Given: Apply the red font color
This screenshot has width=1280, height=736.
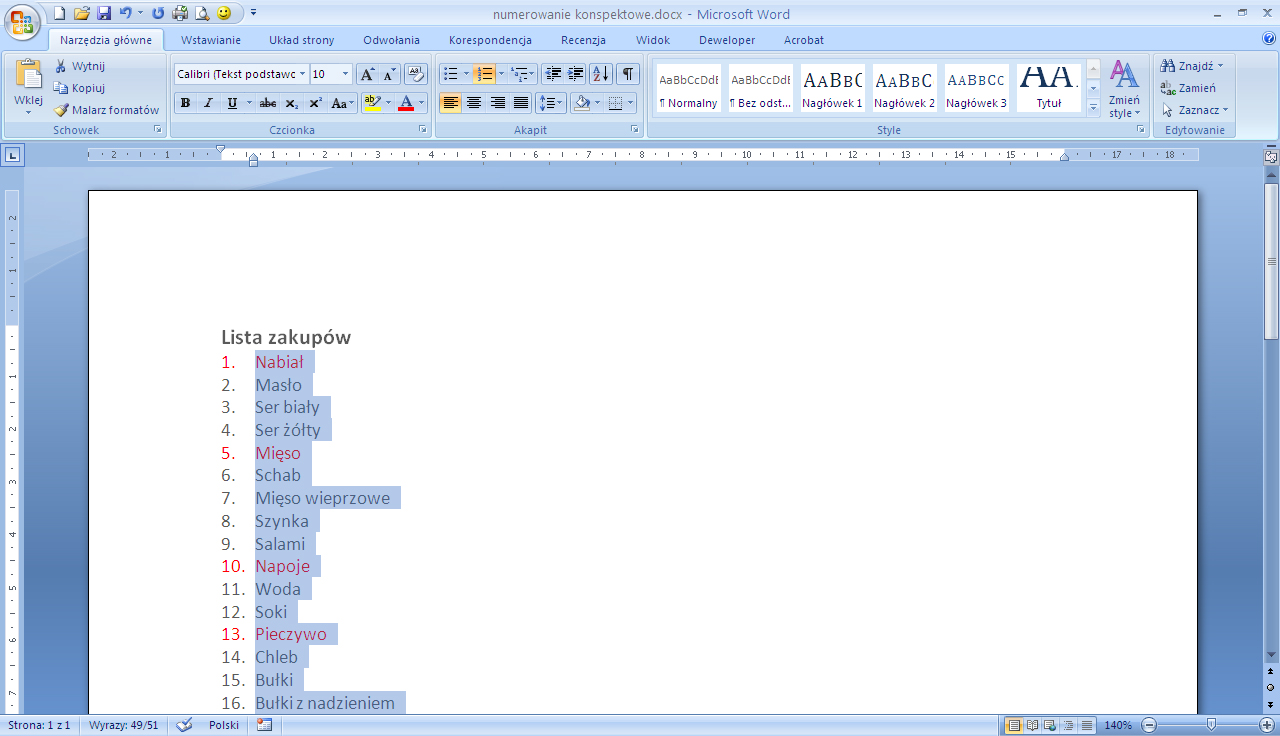Looking at the screenshot, I should (406, 103).
